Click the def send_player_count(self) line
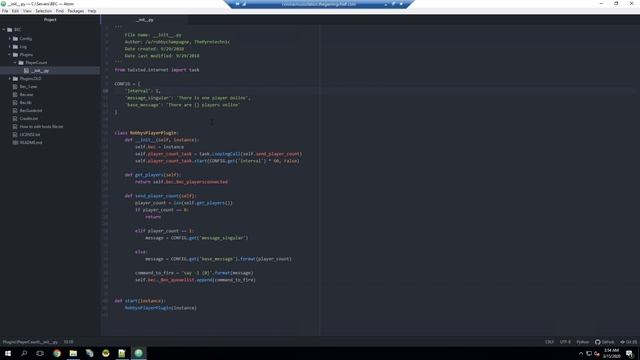The image size is (640, 360). tap(160, 196)
